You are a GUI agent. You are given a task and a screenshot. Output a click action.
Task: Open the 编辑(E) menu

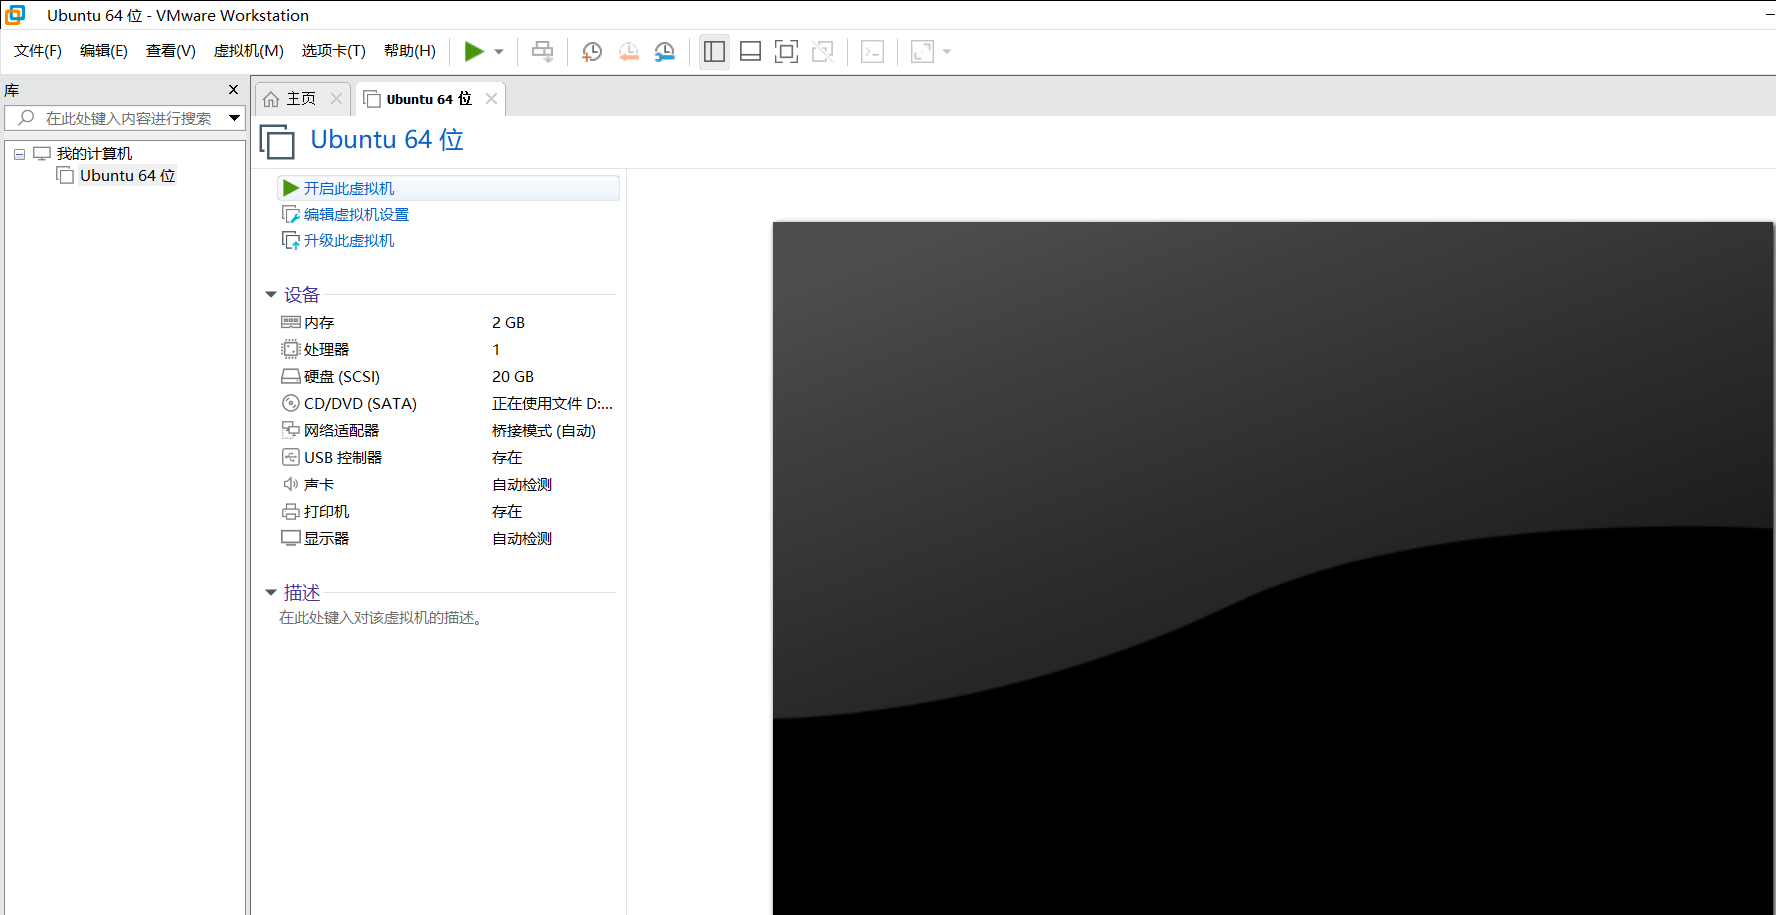[104, 51]
